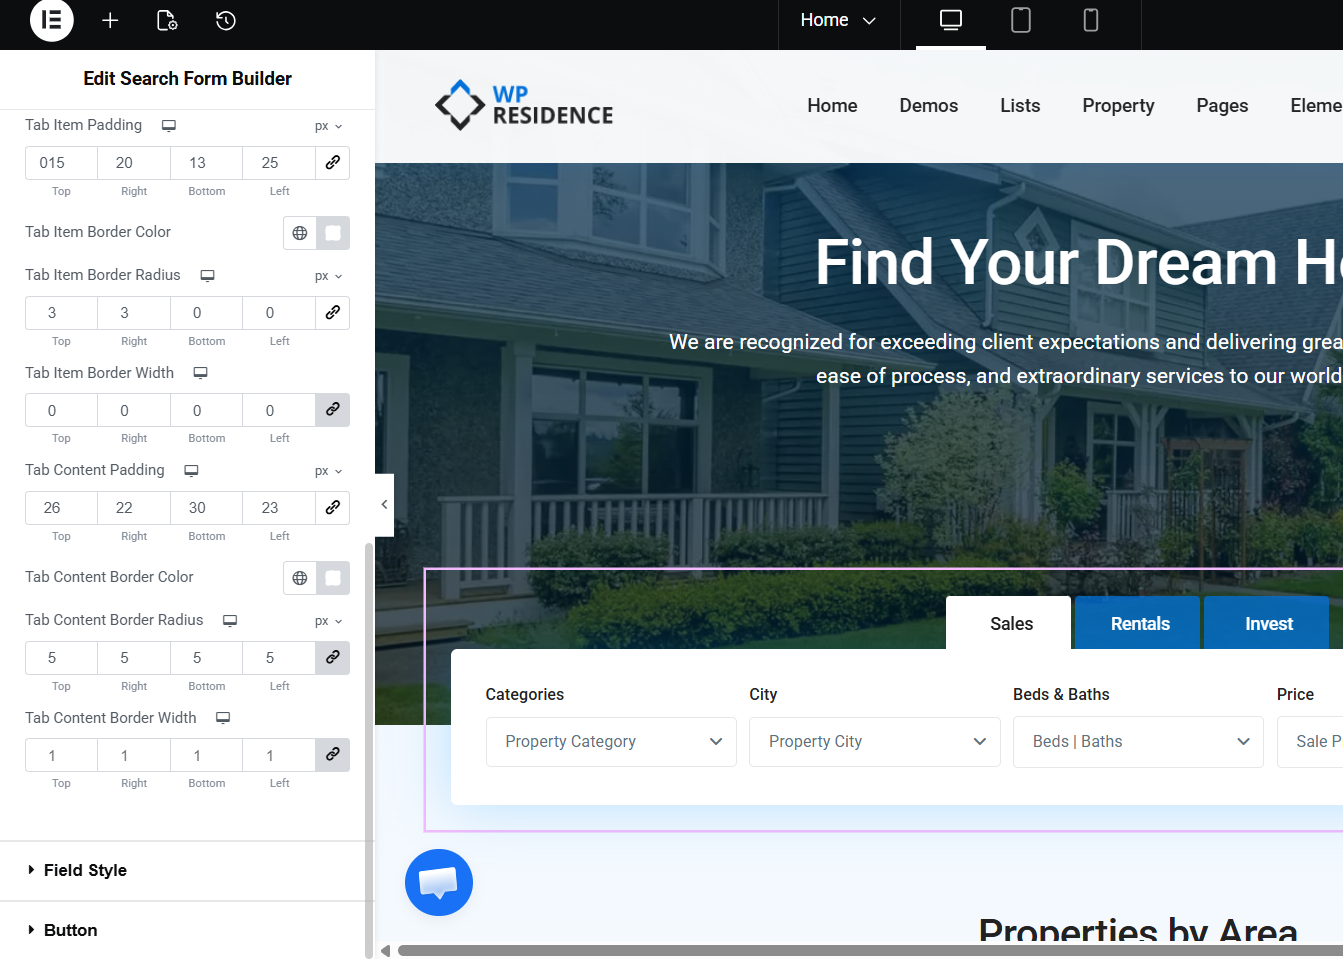
Task: Click global color icon for Tab Item Border Color
Action: 300,233
